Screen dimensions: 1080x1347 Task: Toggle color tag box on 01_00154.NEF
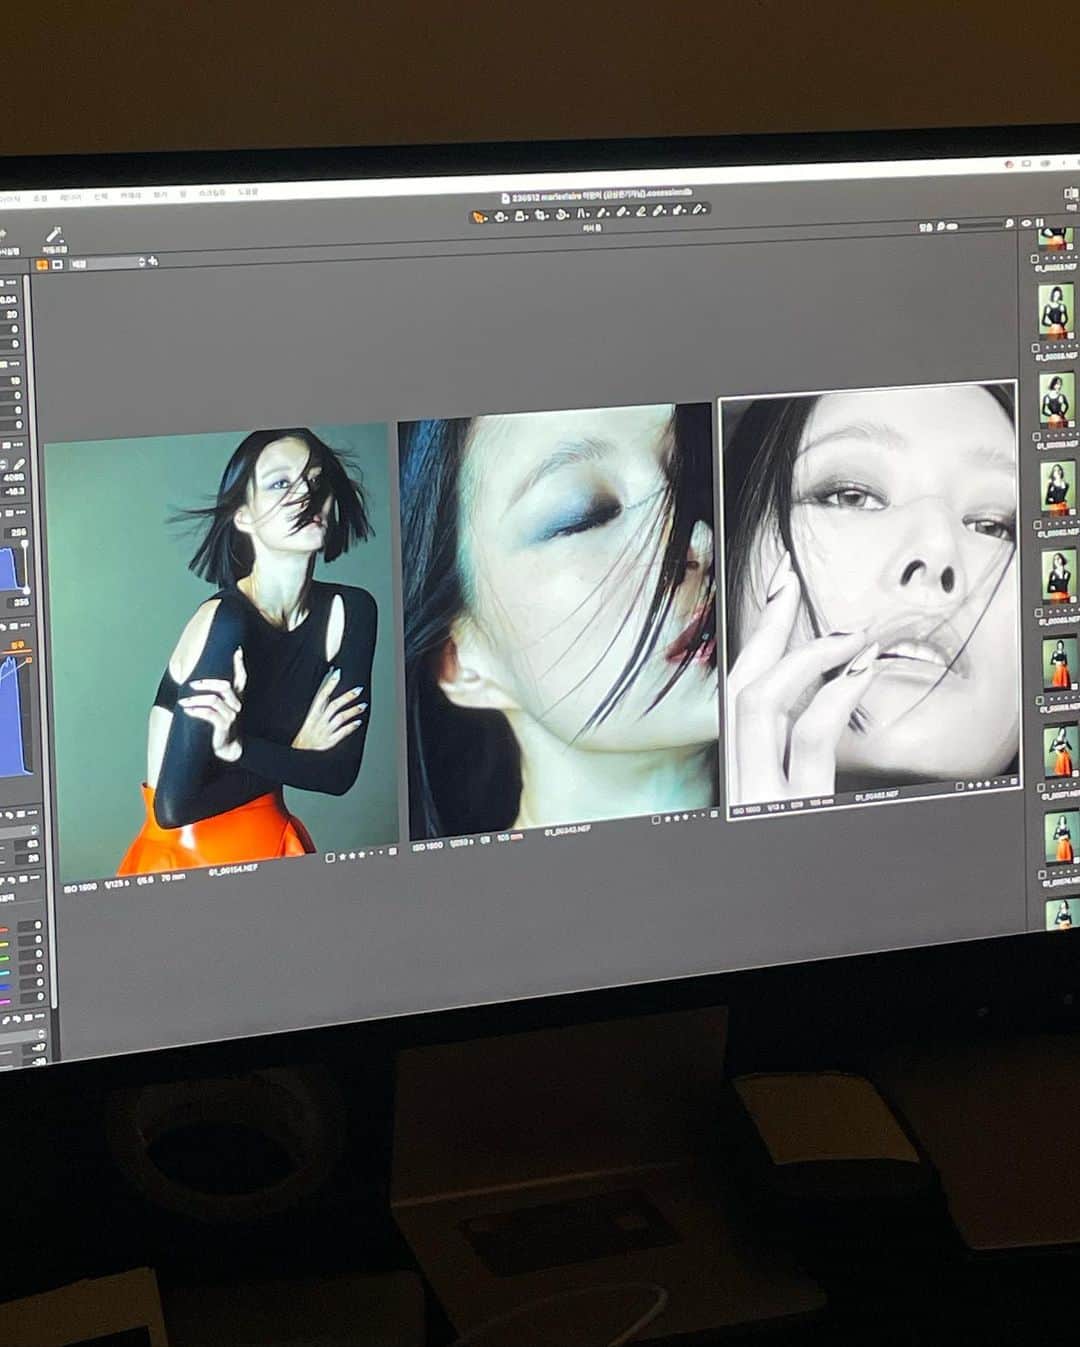click(x=330, y=858)
